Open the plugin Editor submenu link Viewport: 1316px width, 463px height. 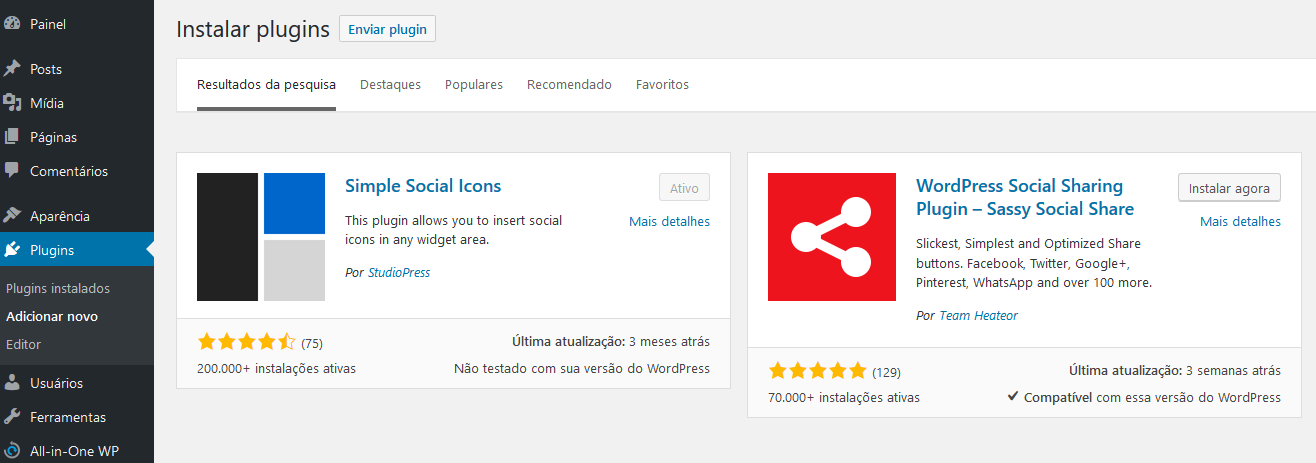pyautogui.click(x=23, y=344)
